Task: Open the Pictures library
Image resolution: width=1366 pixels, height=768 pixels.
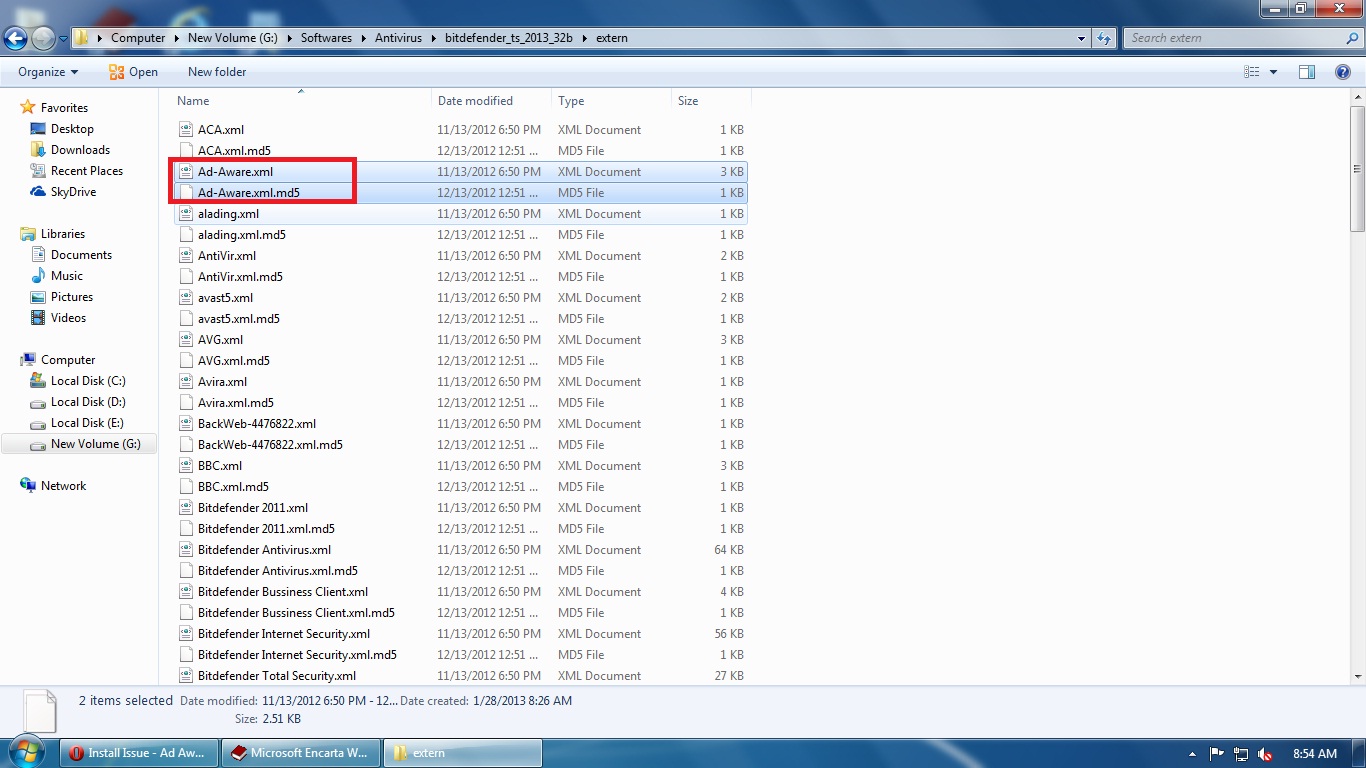Action: (72, 297)
